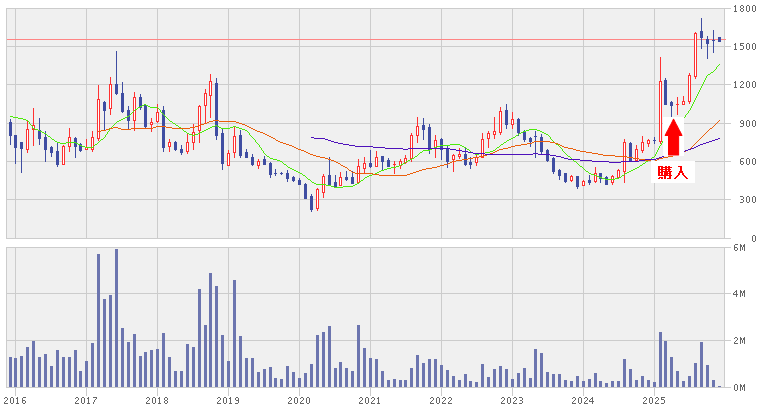Click the 0M volume axis label
The width and height of the screenshot is (760, 409).
click(x=740, y=387)
